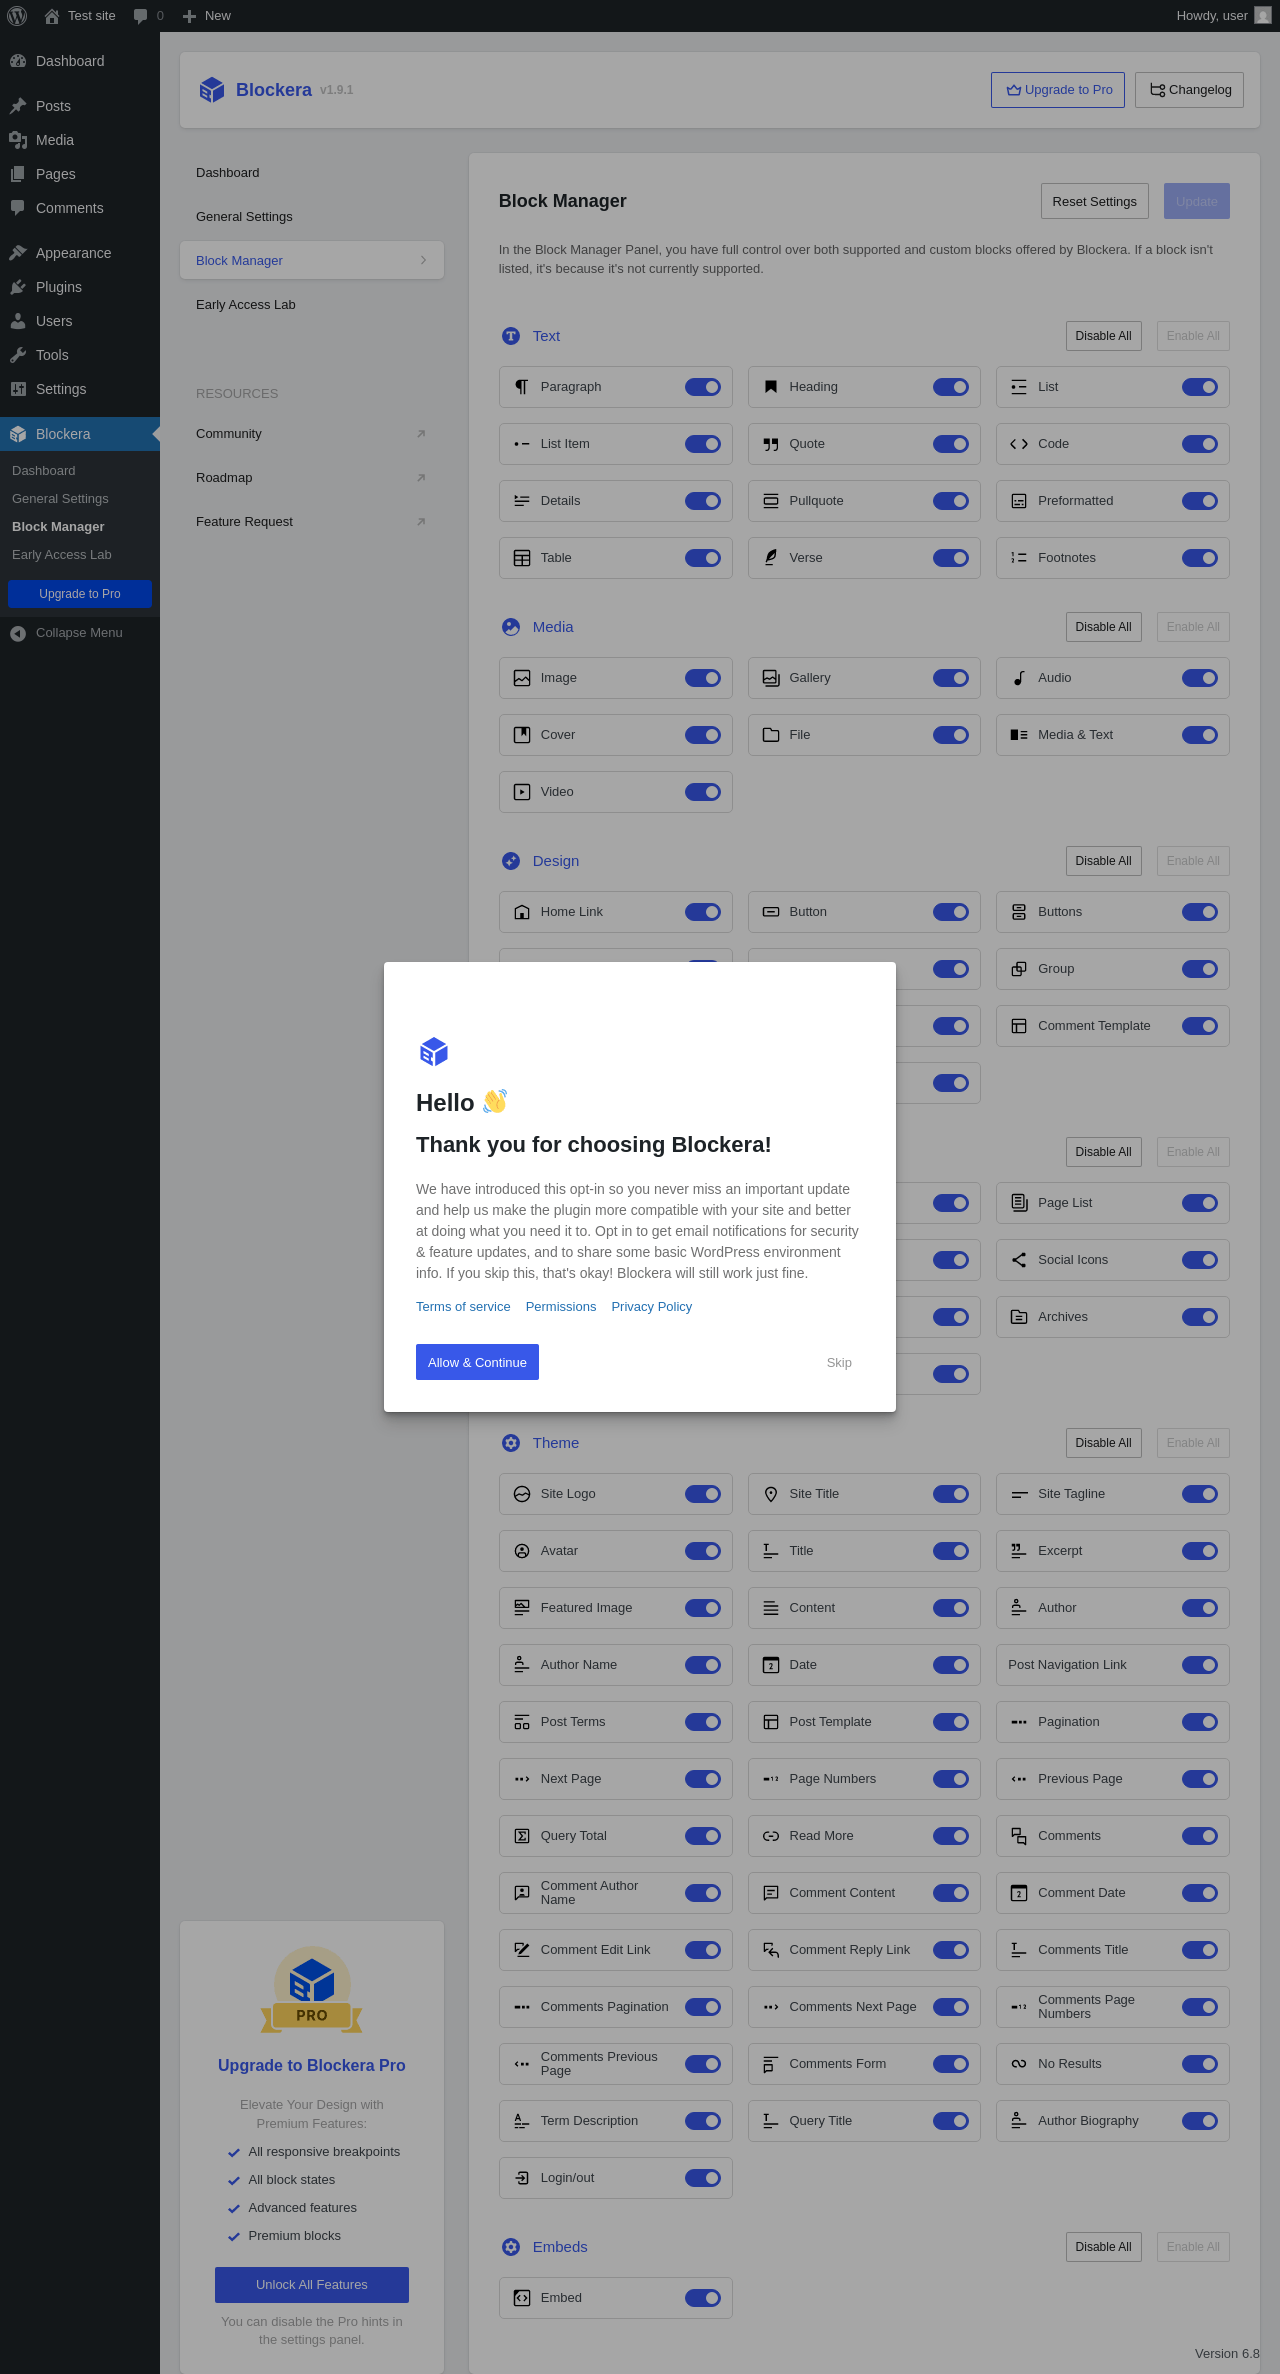Click the Image block icon
This screenshot has height=2374, width=1280.
click(x=522, y=678)
